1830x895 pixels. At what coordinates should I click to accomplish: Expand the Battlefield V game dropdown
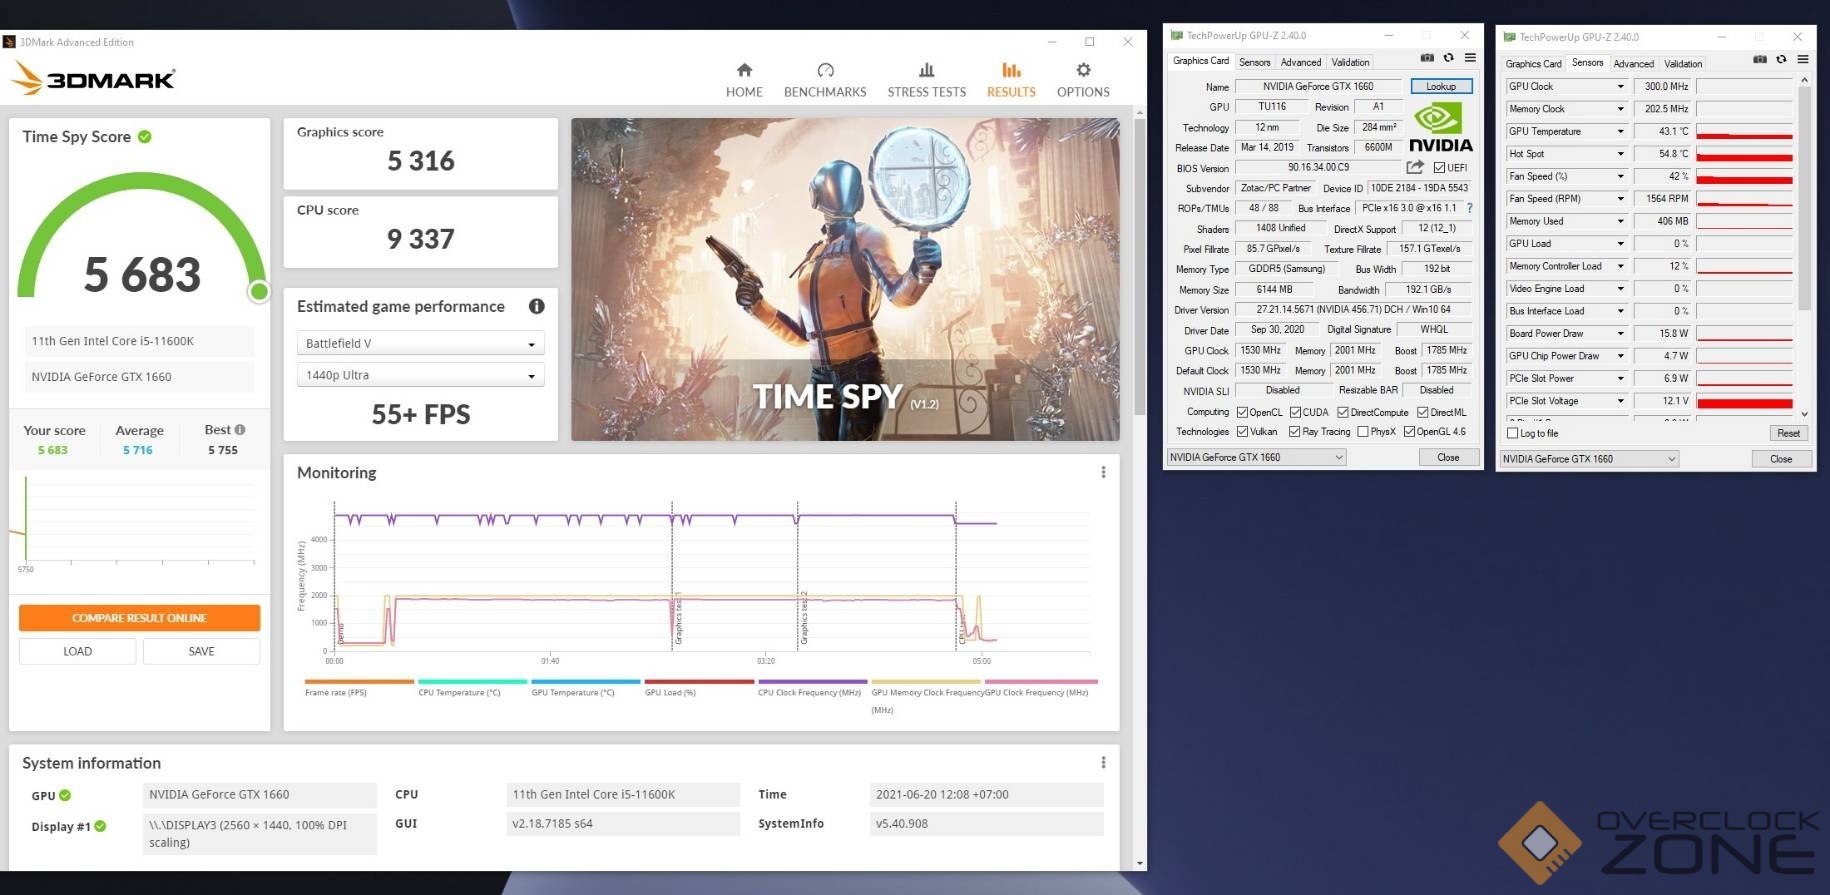pos(420,344)
